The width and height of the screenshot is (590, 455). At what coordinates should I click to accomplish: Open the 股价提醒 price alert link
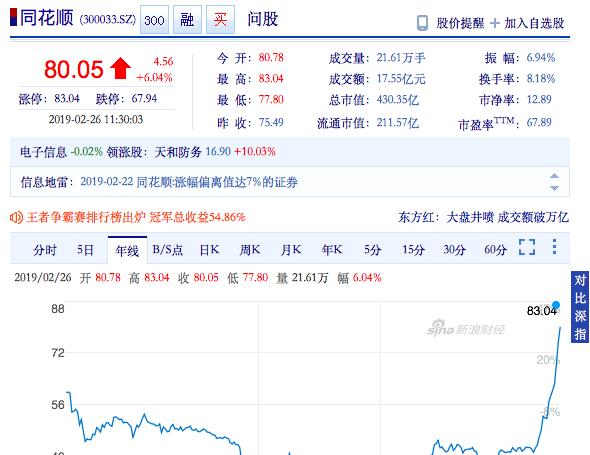point(460,23)
